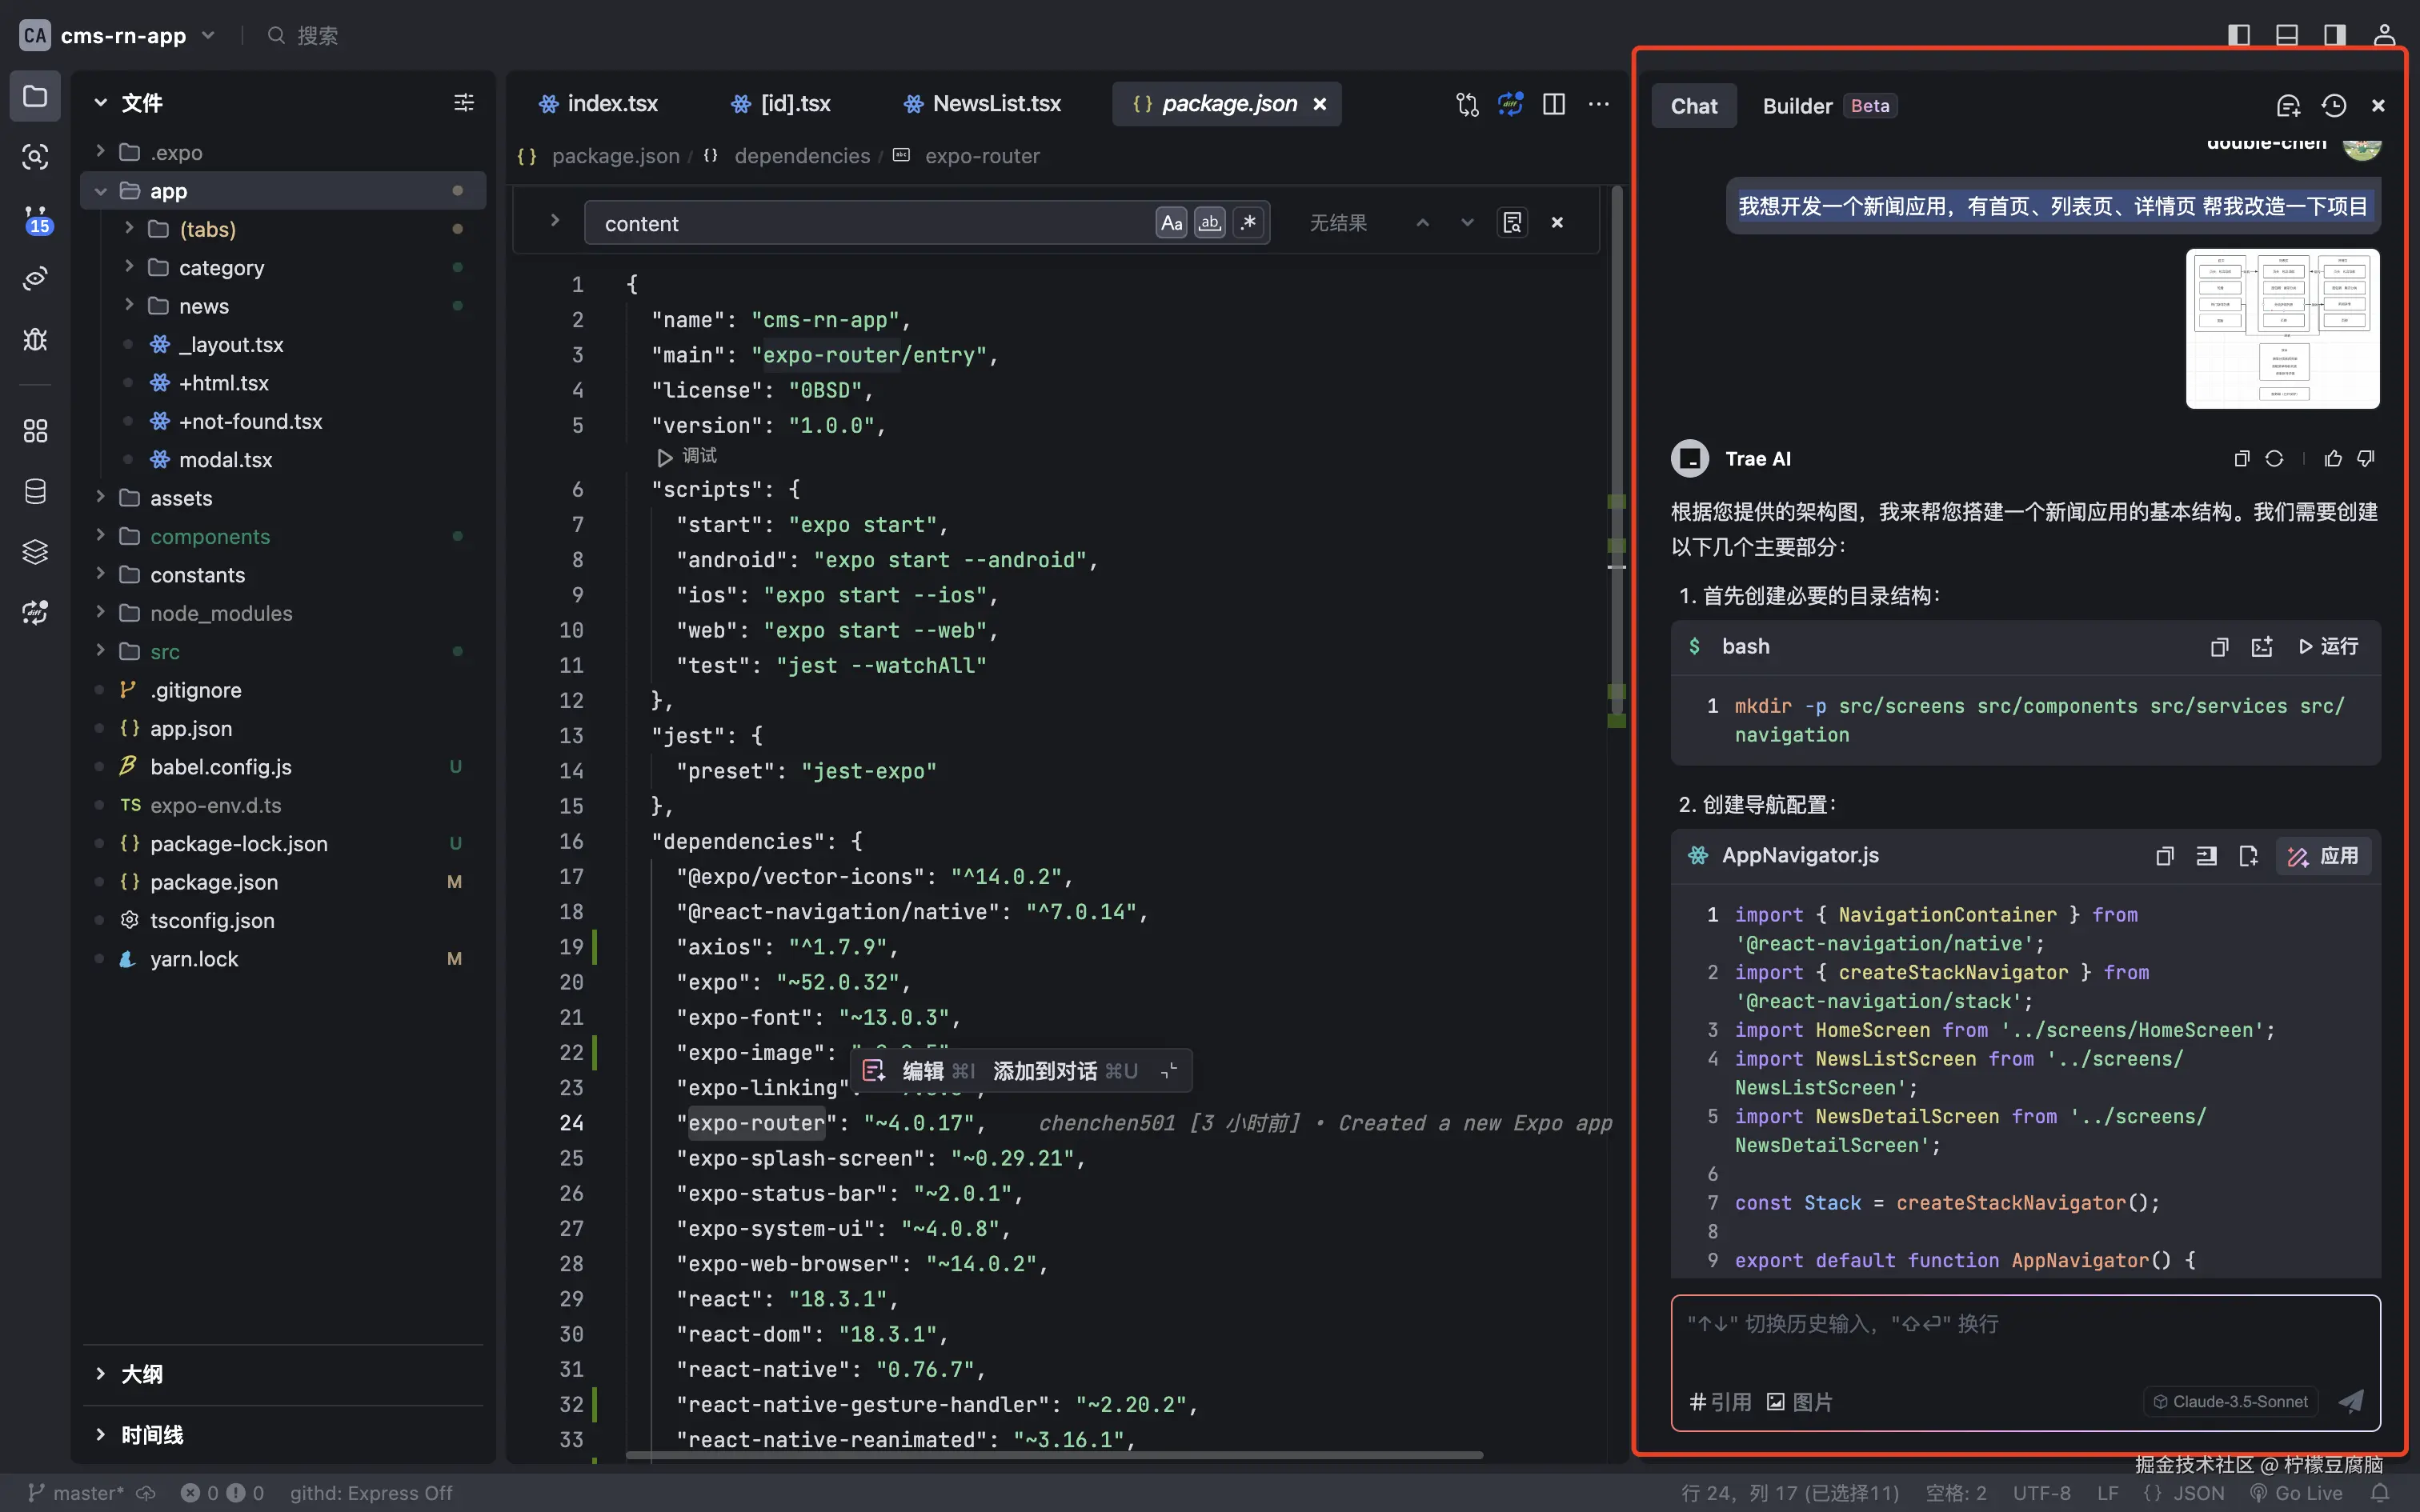
Task: Click split editor icon in tab bar
Action: [x=1553, y=104]
